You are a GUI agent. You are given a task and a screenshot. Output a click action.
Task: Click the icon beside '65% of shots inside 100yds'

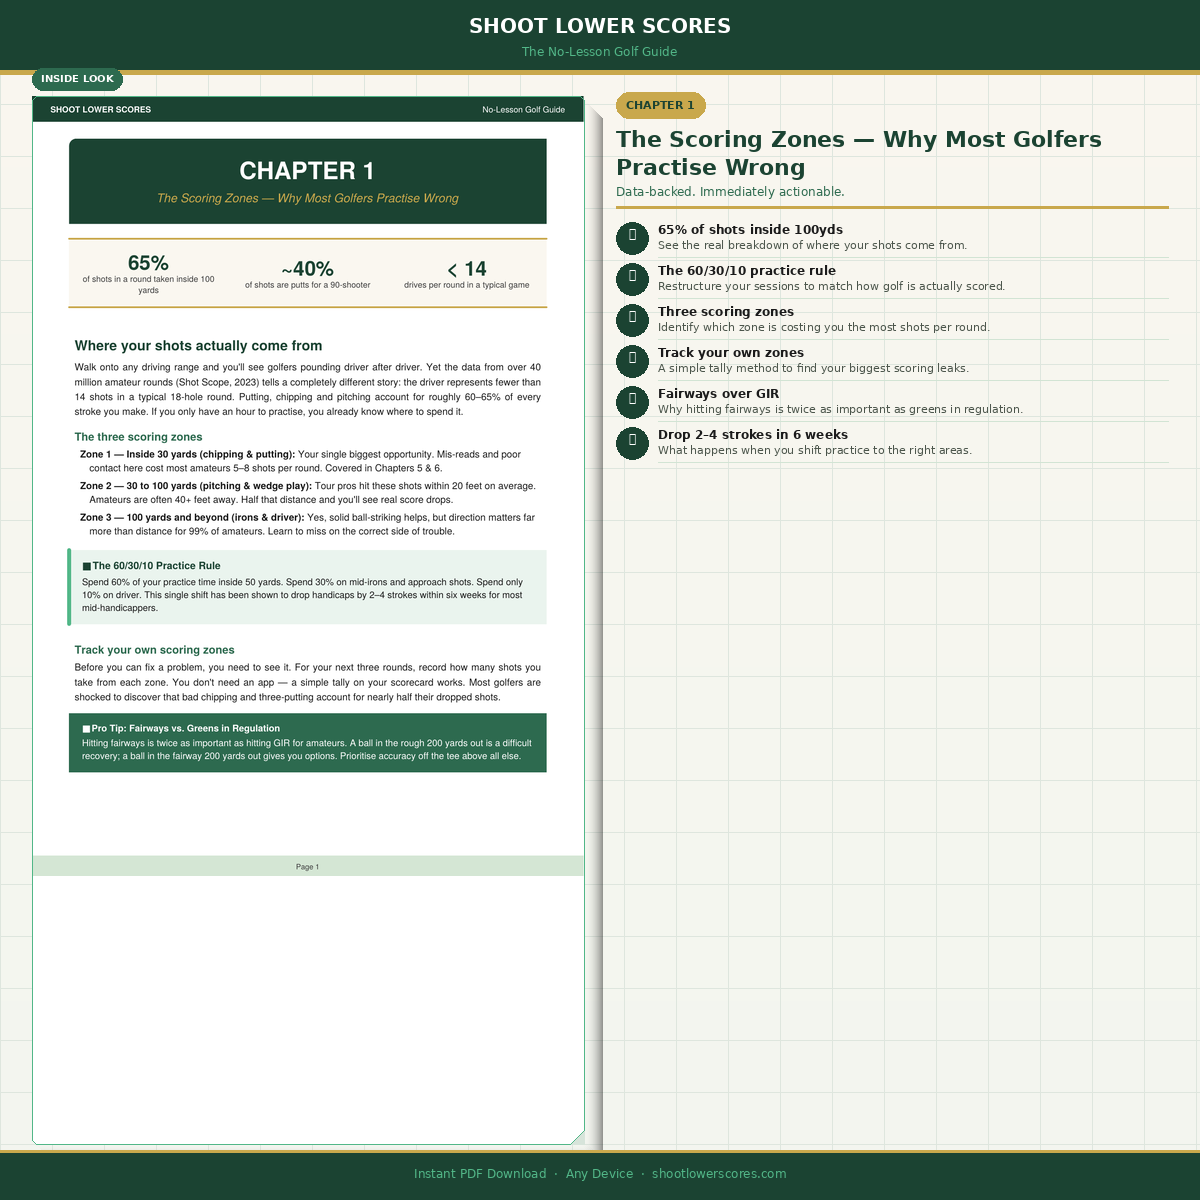point(632,237)
